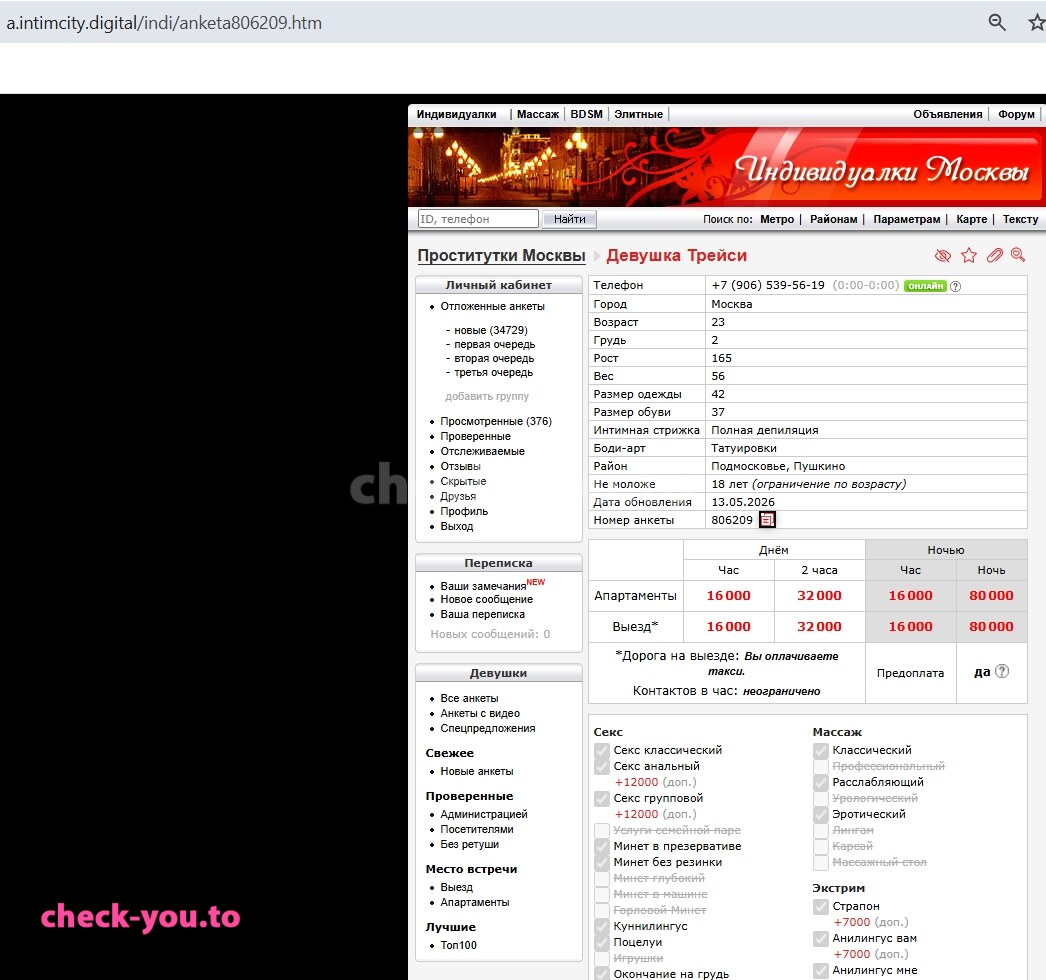1046x980 pixels.
Task: Click the paperclip icon beside the title
Action: (x=994, y=255)
